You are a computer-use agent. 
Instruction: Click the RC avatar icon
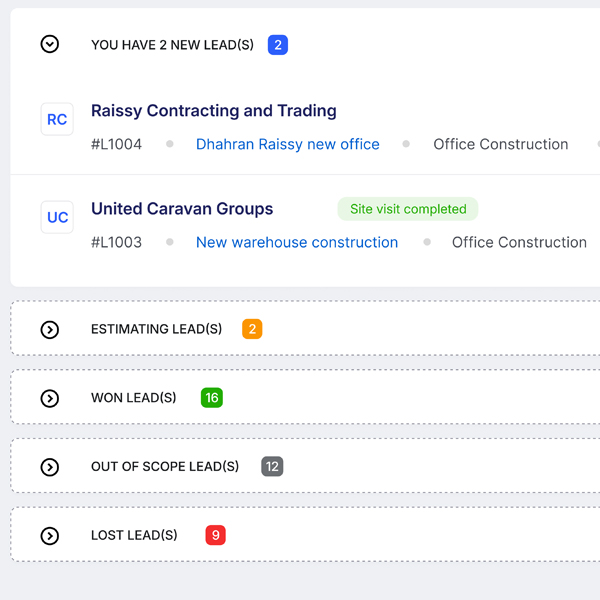pyautogui.click(x=57, y=120)
